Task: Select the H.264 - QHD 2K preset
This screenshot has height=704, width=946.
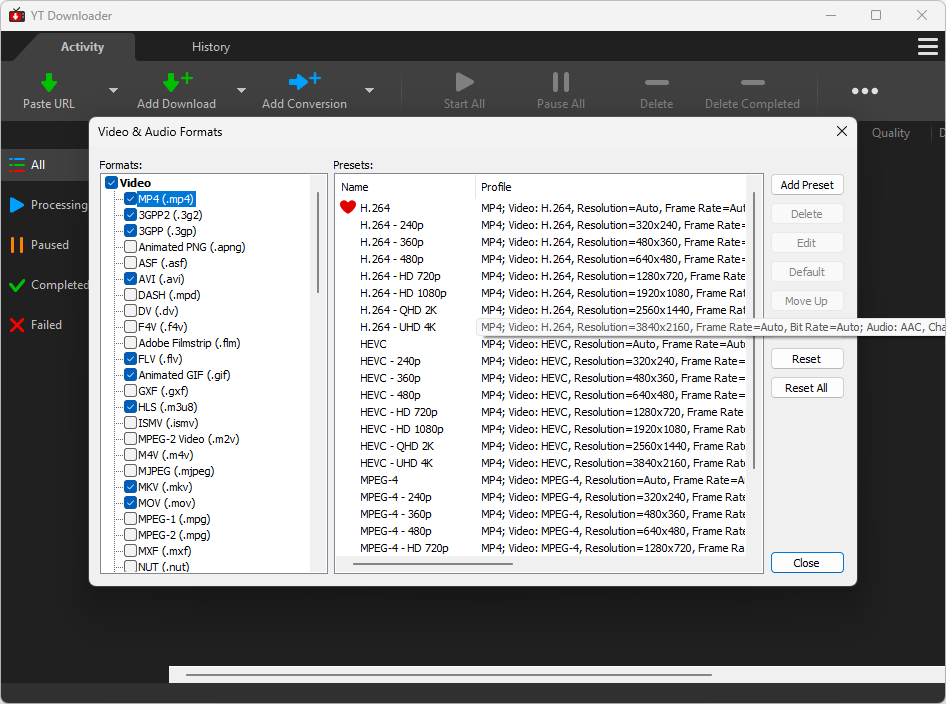Action: click(x=398, y=310)
